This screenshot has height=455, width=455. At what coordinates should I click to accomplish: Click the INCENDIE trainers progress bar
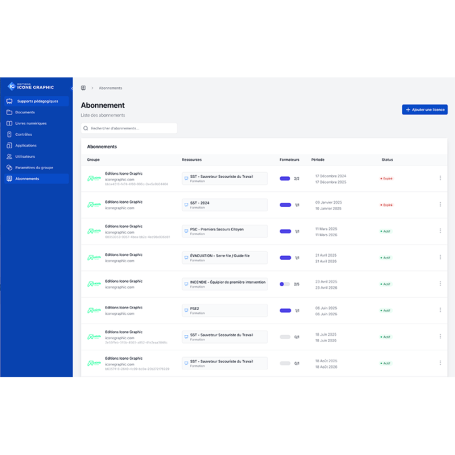click(x=285, y=284)
